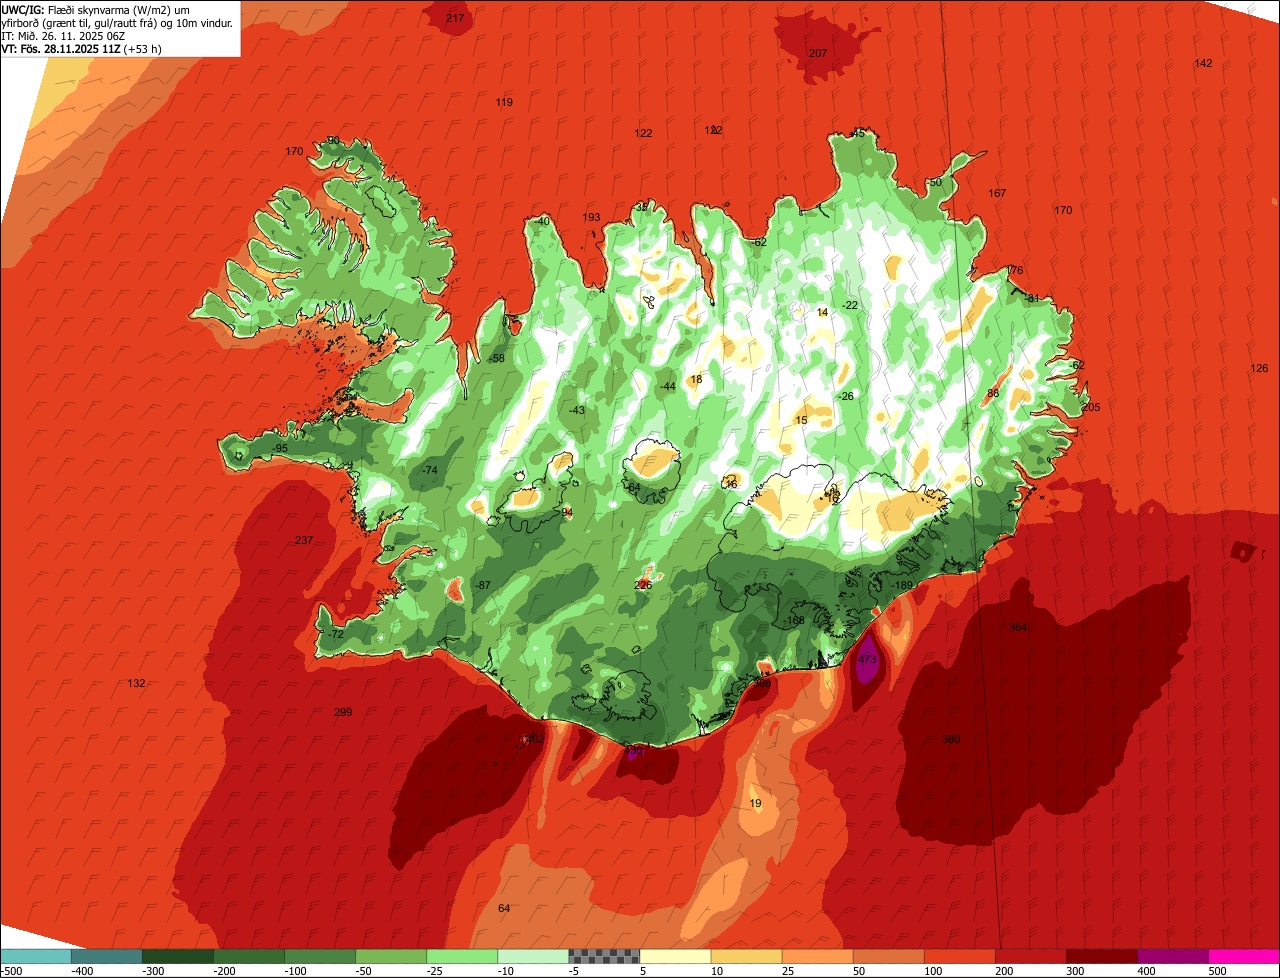
Task: Select the yellow-orange 10 to 25 legend swatch
Action: pos(745,956)
